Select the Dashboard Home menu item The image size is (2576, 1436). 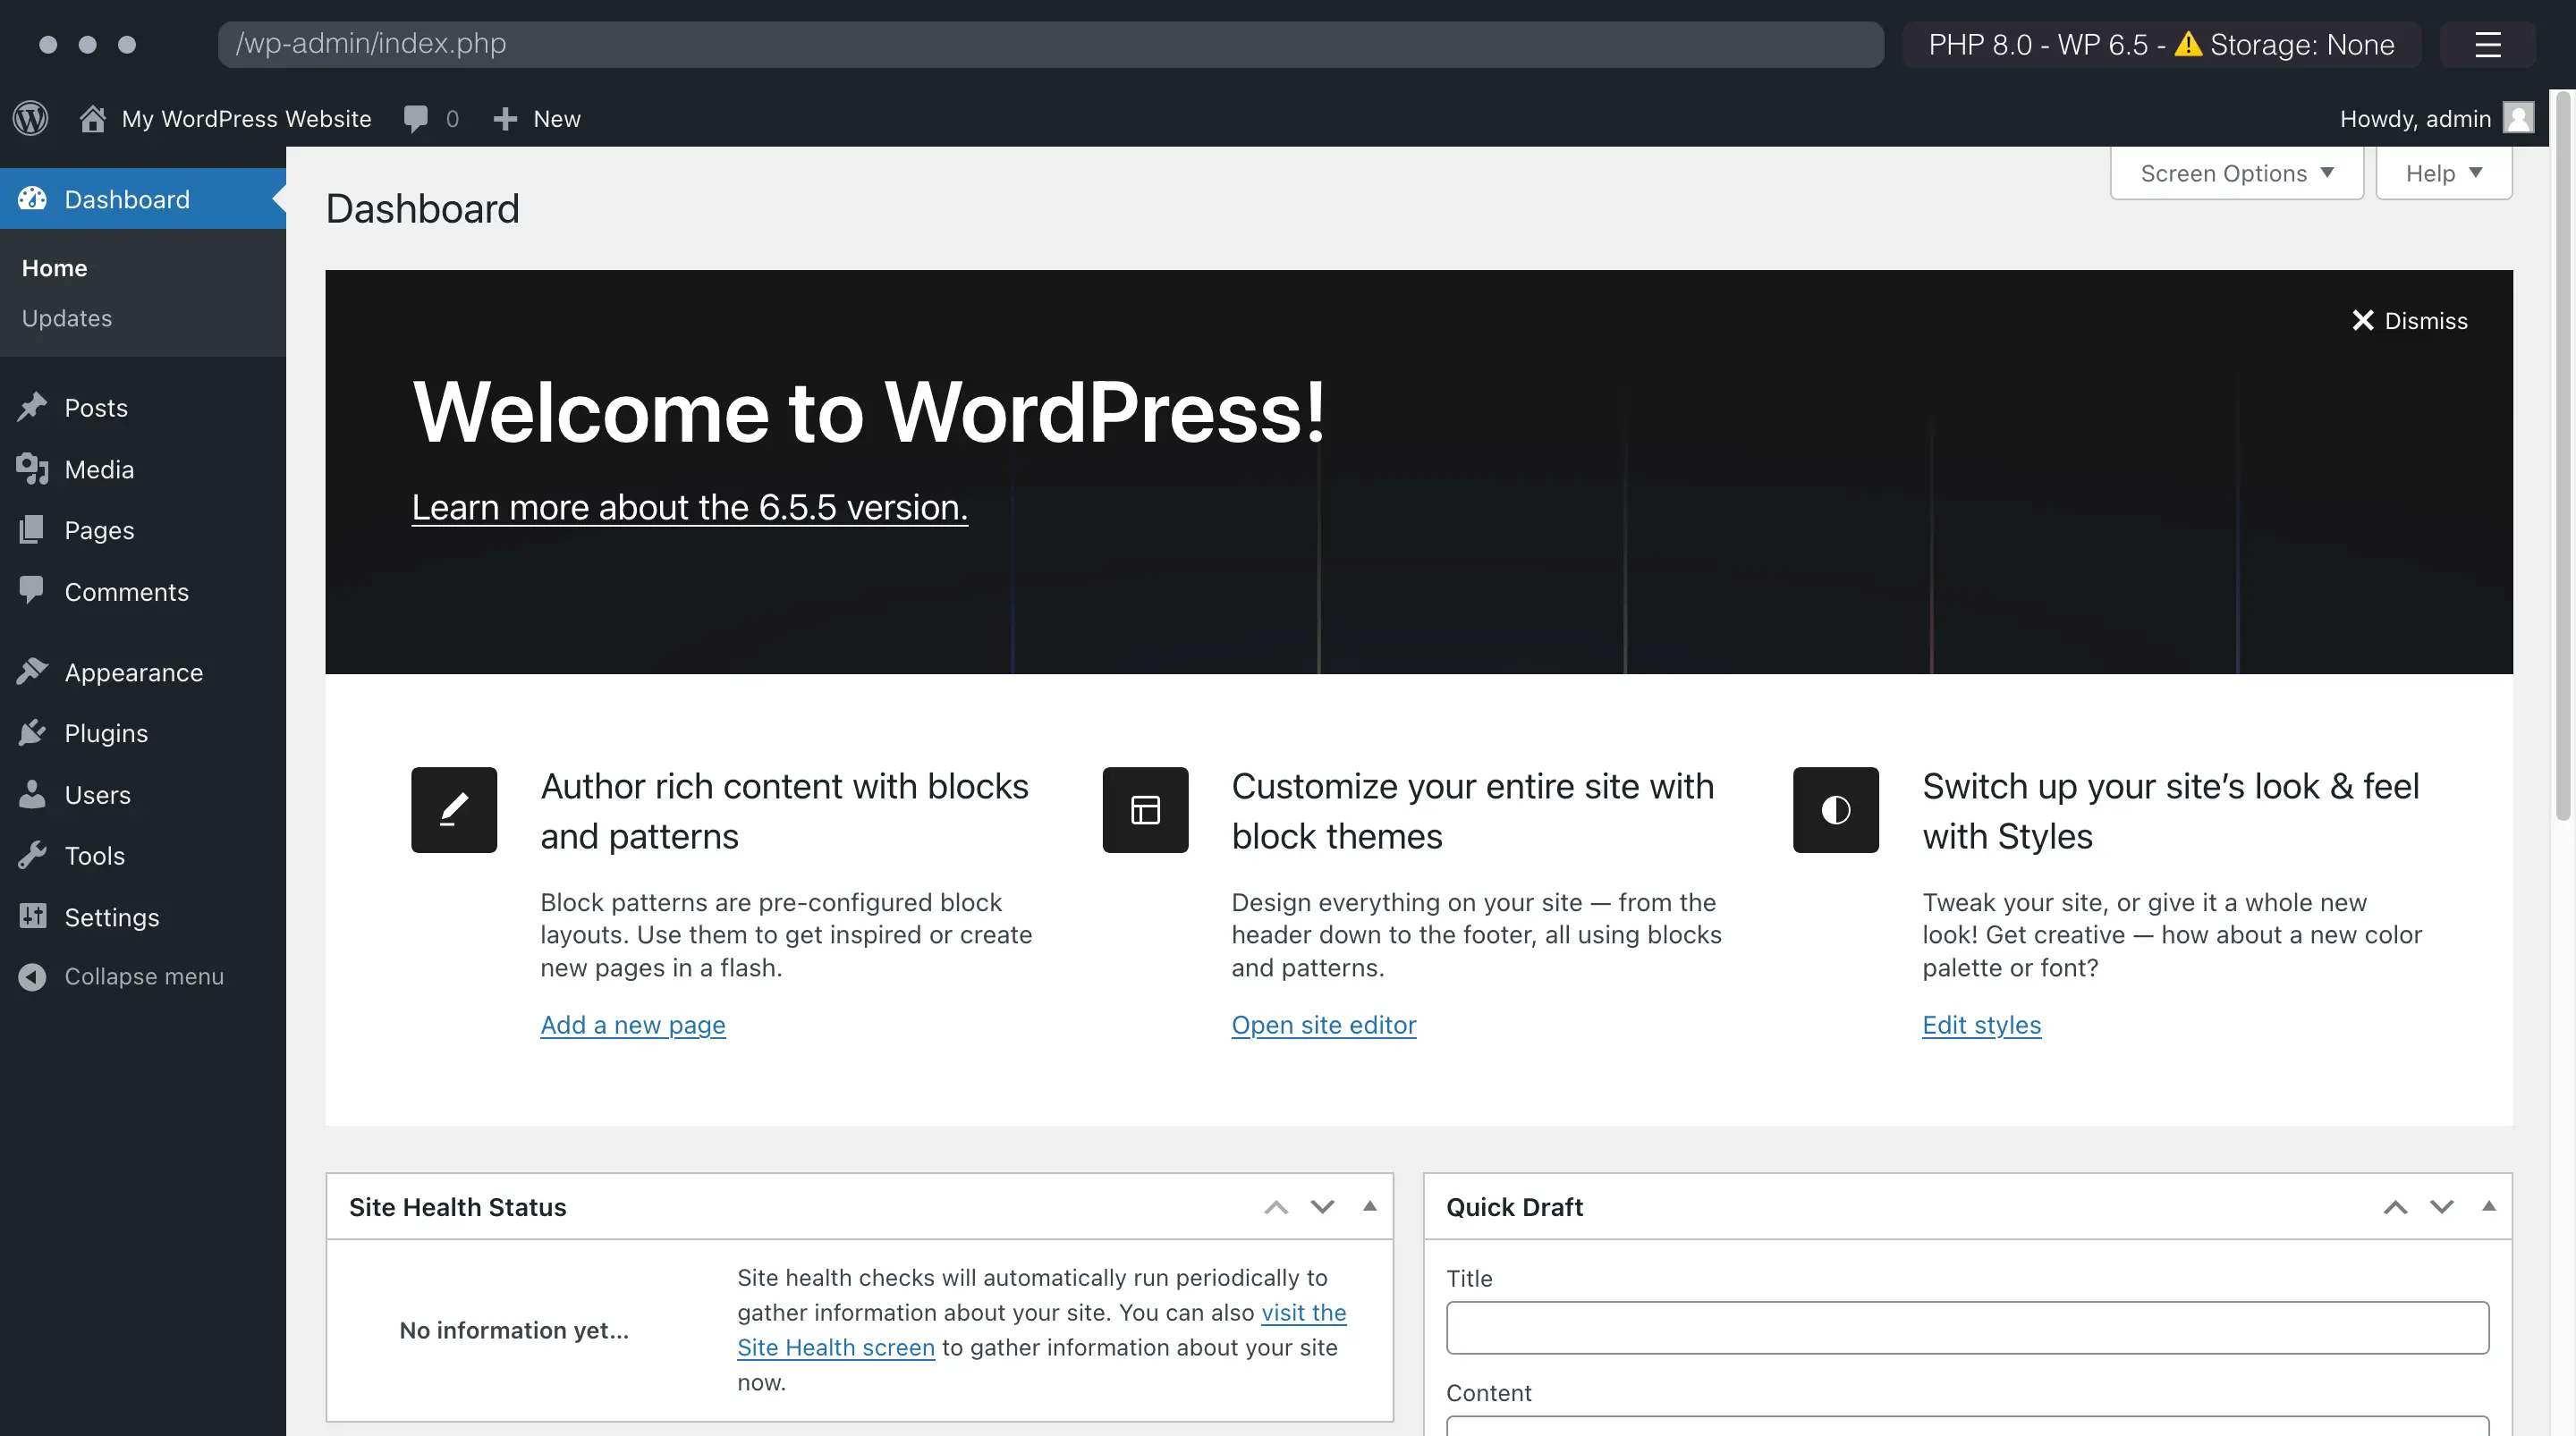pos(53,266)
